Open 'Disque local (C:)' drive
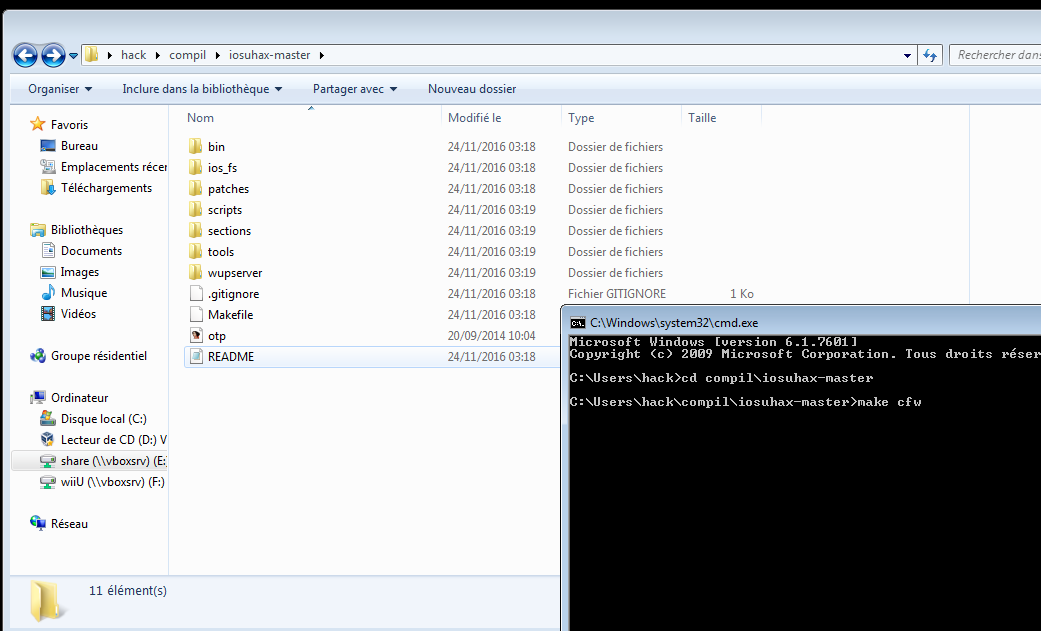The image size is (1041, 631). (94, 418)
